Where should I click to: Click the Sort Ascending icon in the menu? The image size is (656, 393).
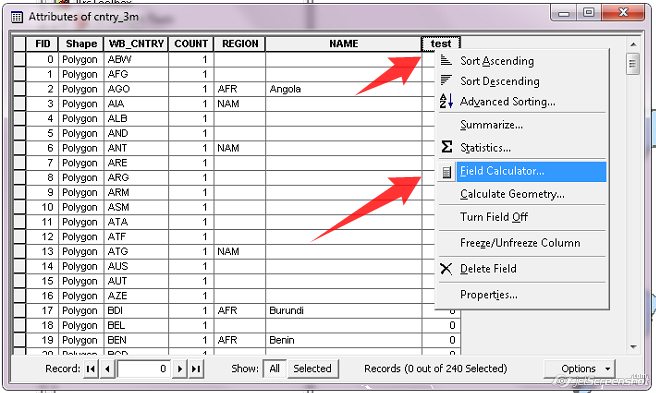click(x=446, y=61)
